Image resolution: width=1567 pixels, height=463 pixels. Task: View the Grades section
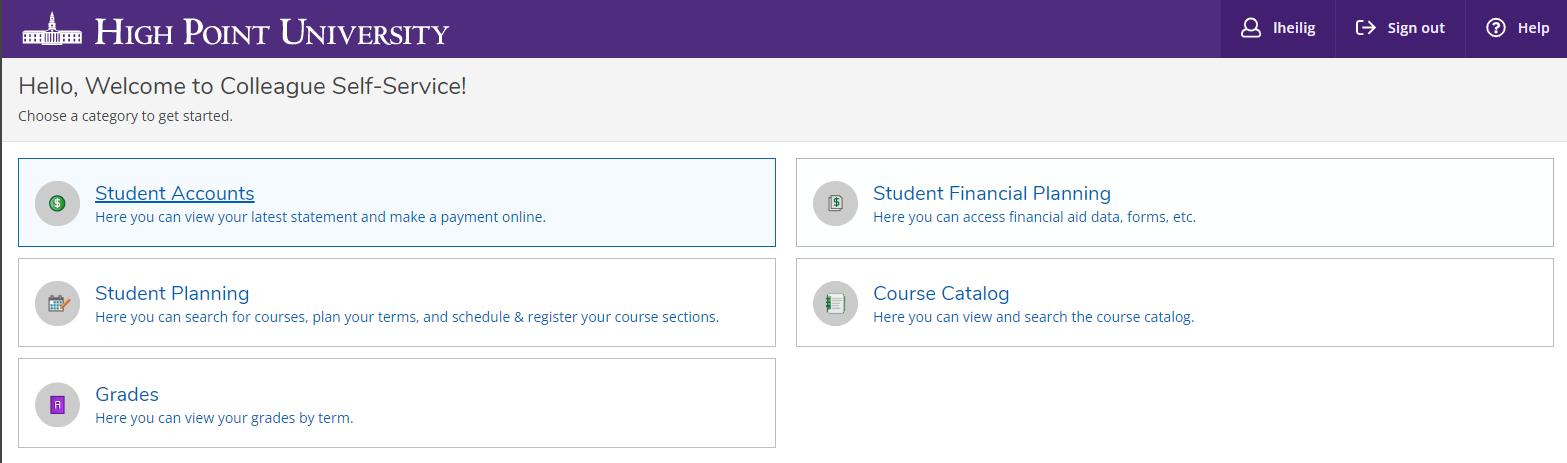click(127, 394)
